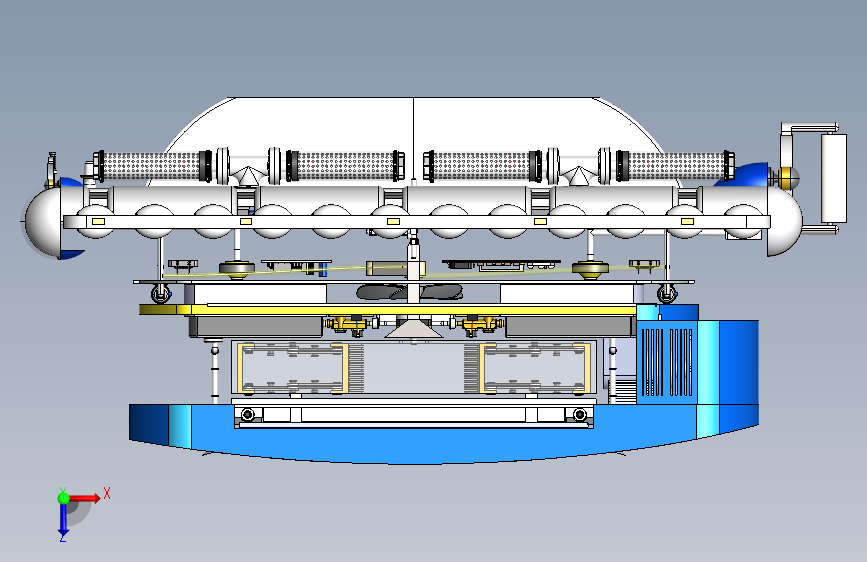Click the blue Z axis arrow of the triad
The image size is (867, 562).
click(63, 520)
